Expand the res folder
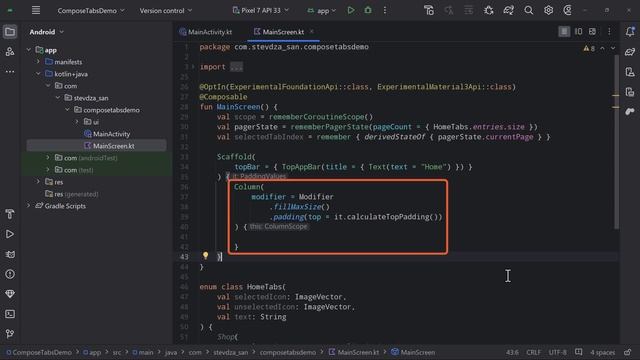This screenshot has width=640, height=360. click(x=38, y=182)
